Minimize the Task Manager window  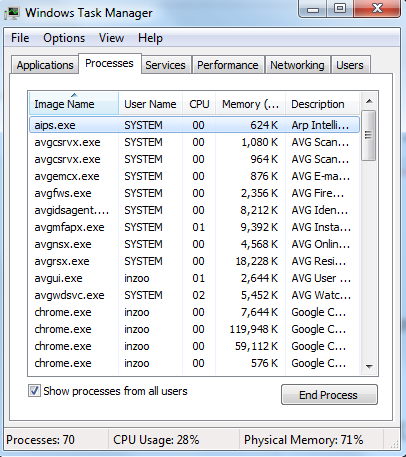312,8
